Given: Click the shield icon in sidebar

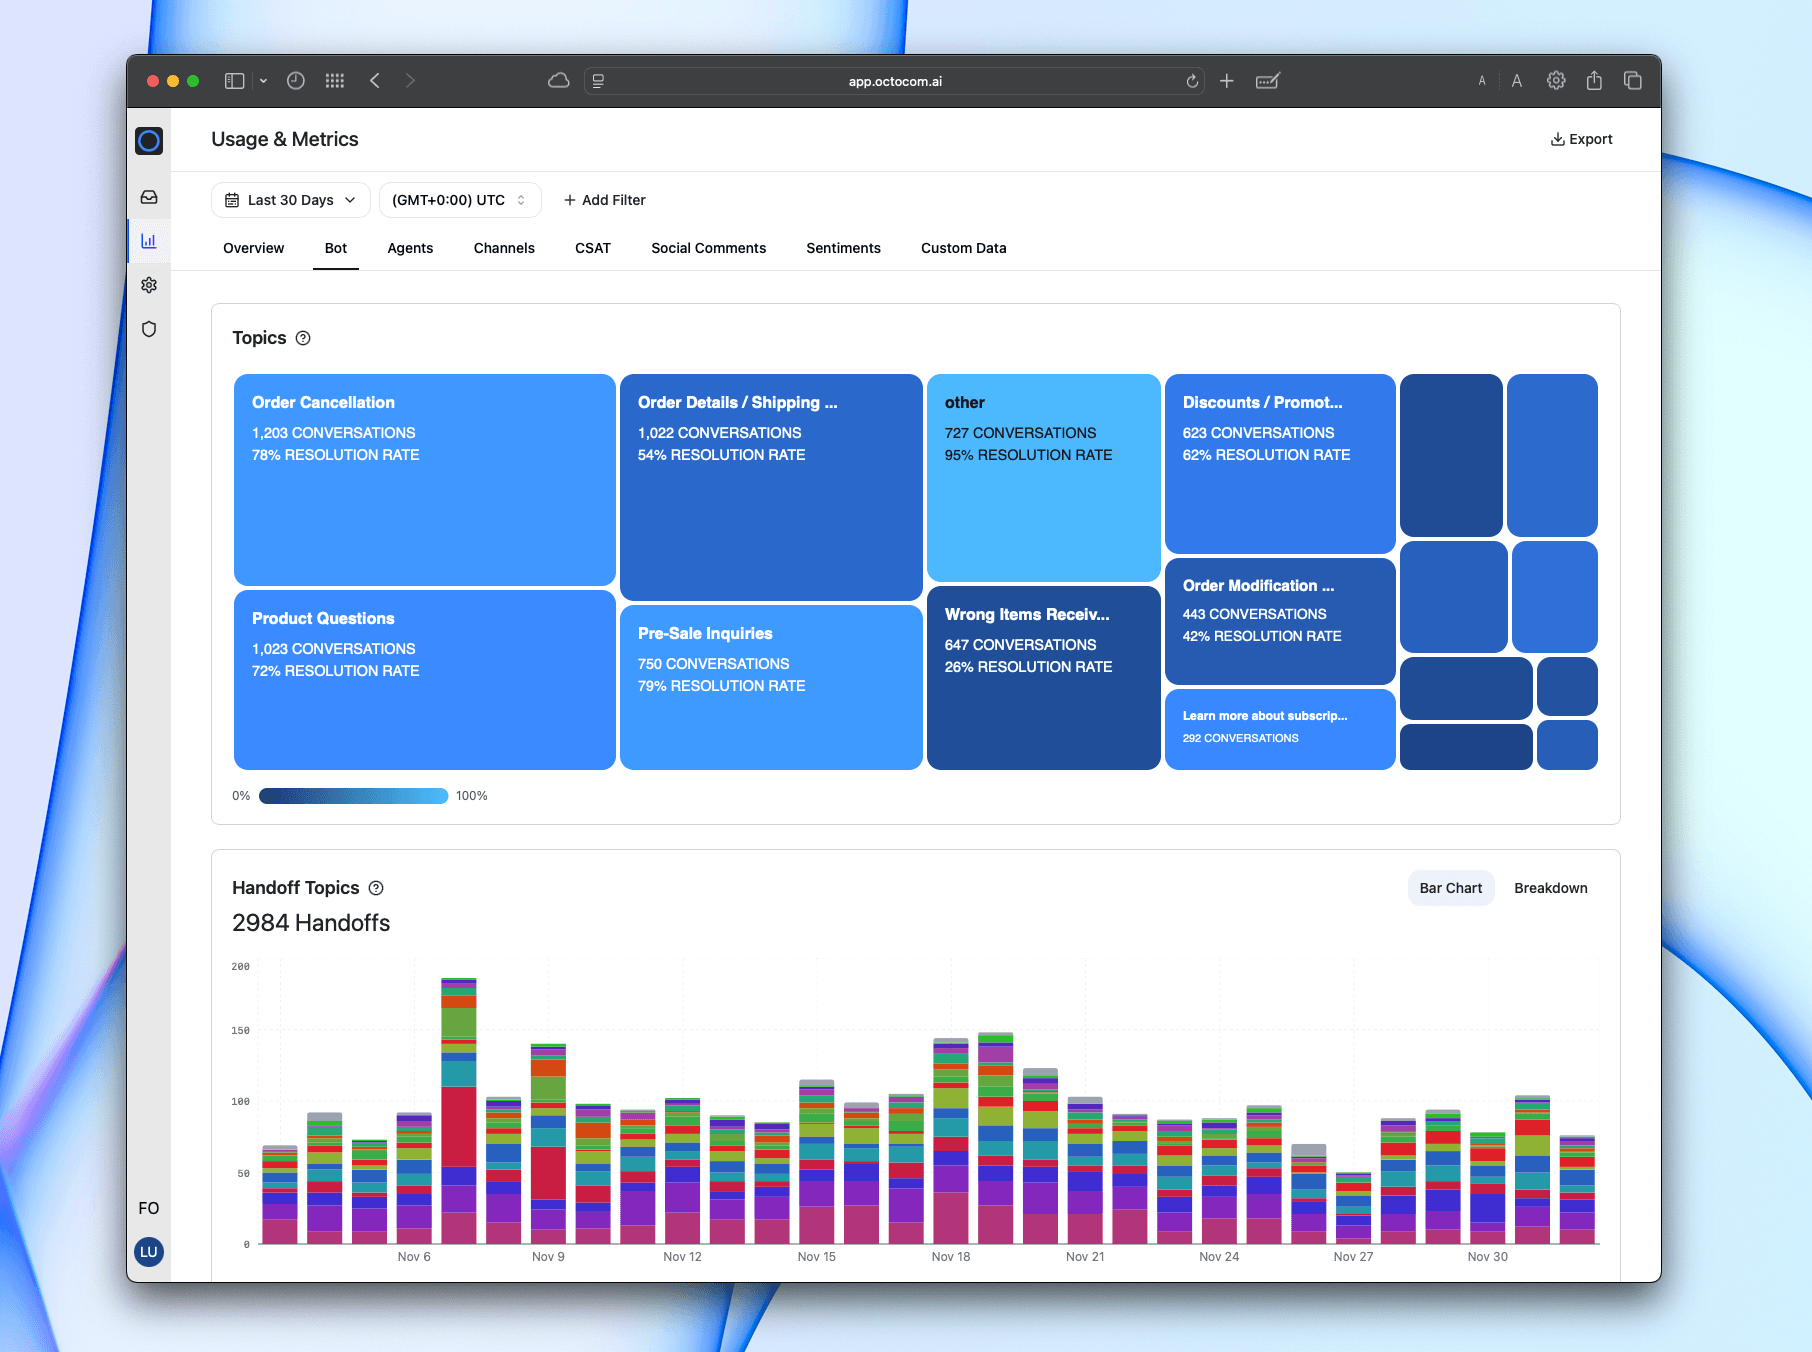Looking at the screenshot, I should 149,329.
